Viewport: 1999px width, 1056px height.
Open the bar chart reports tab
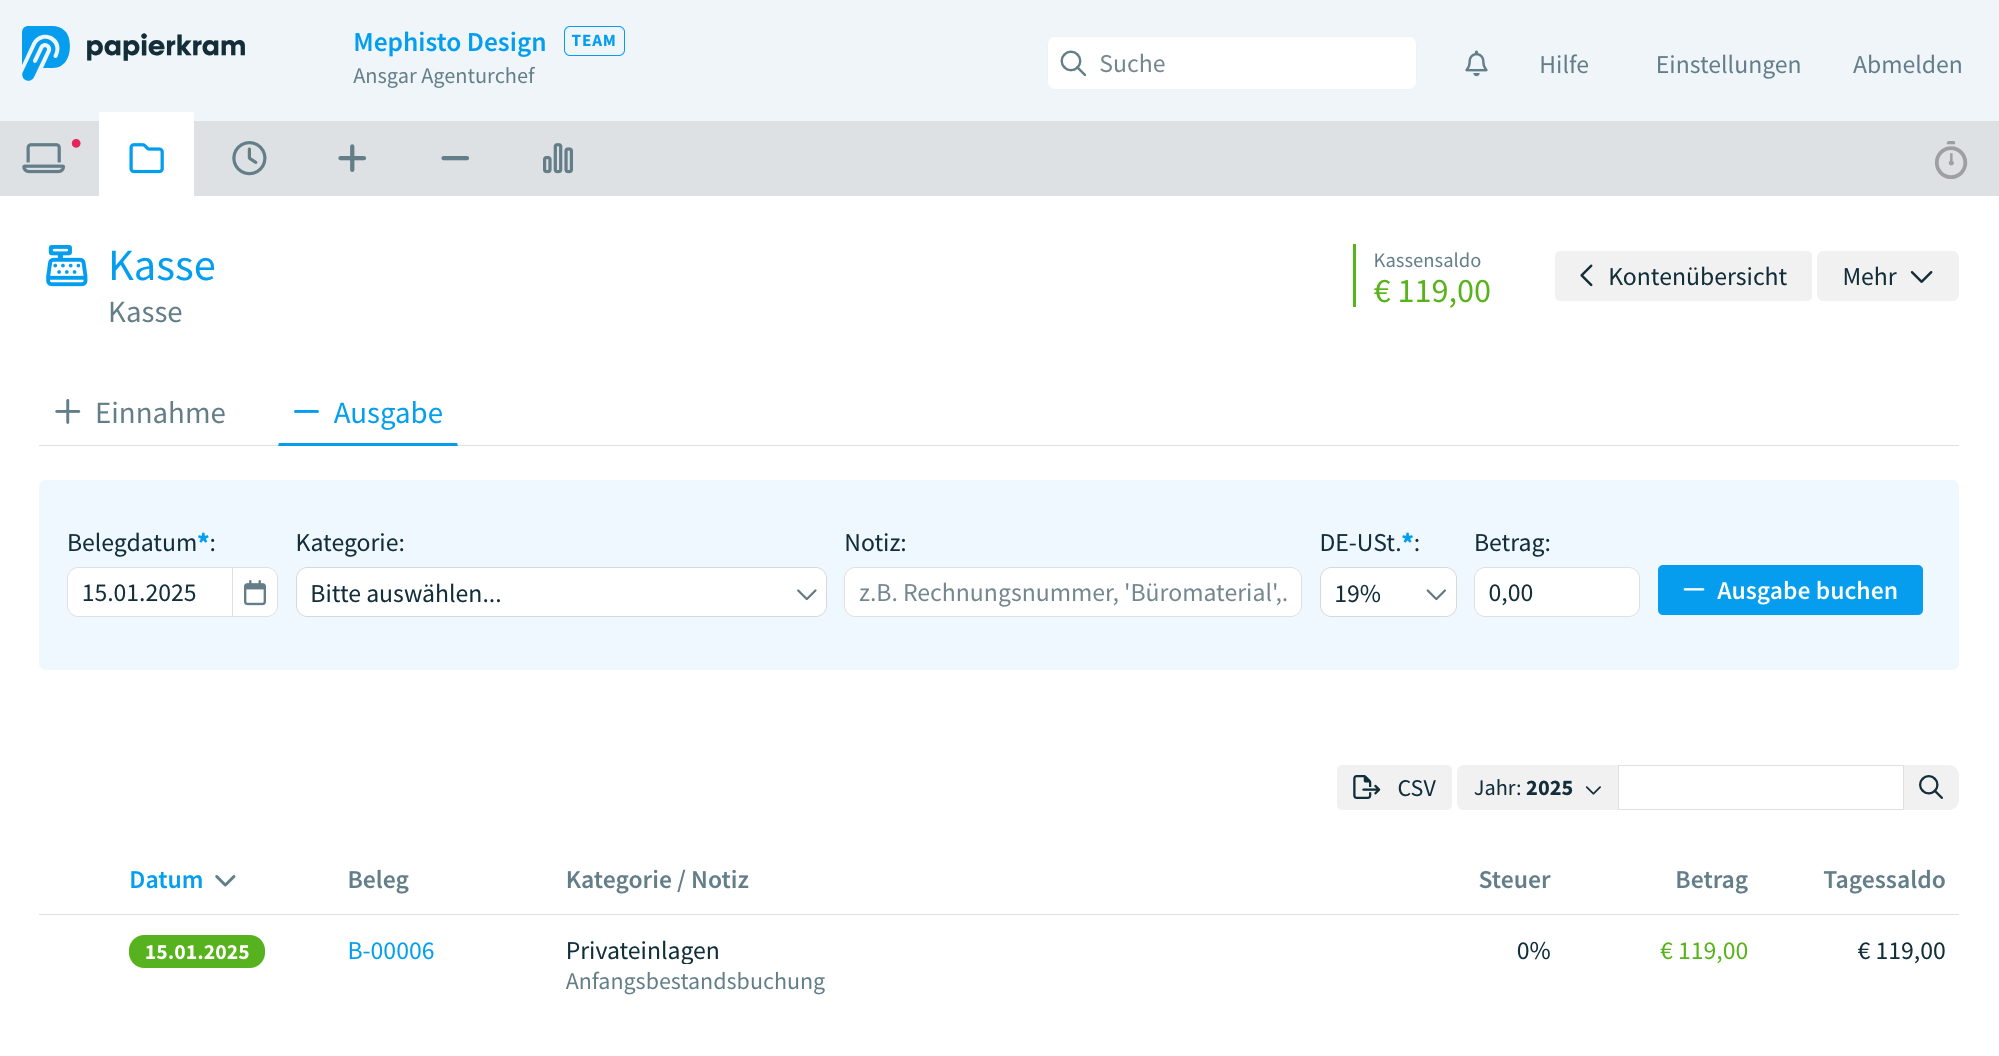(558, 158)
